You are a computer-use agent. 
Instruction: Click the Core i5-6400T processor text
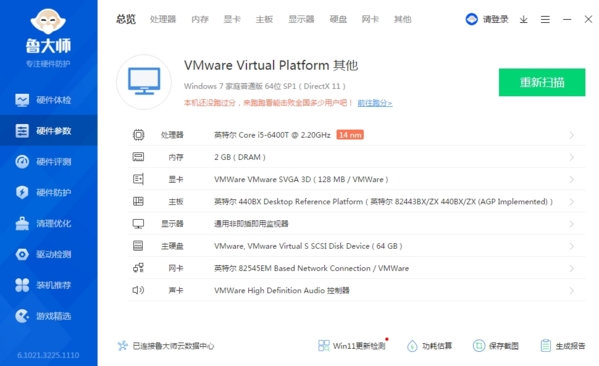pyautogui.click(x=272, y=135)
